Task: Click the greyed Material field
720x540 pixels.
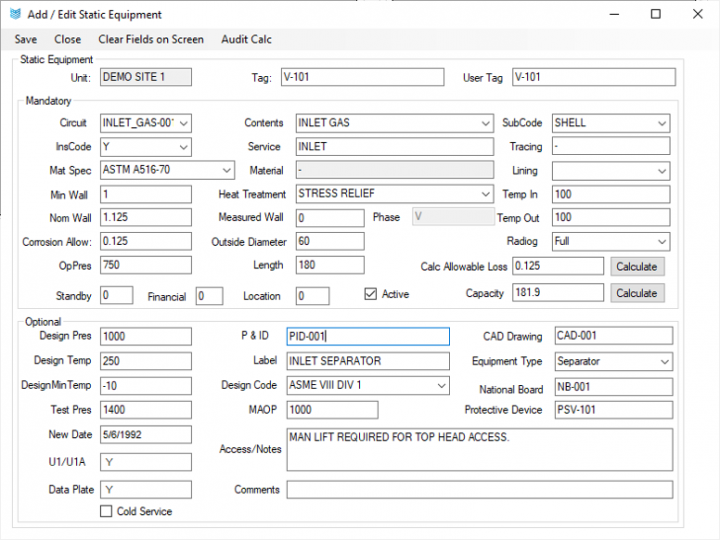Action: point(395,170)
